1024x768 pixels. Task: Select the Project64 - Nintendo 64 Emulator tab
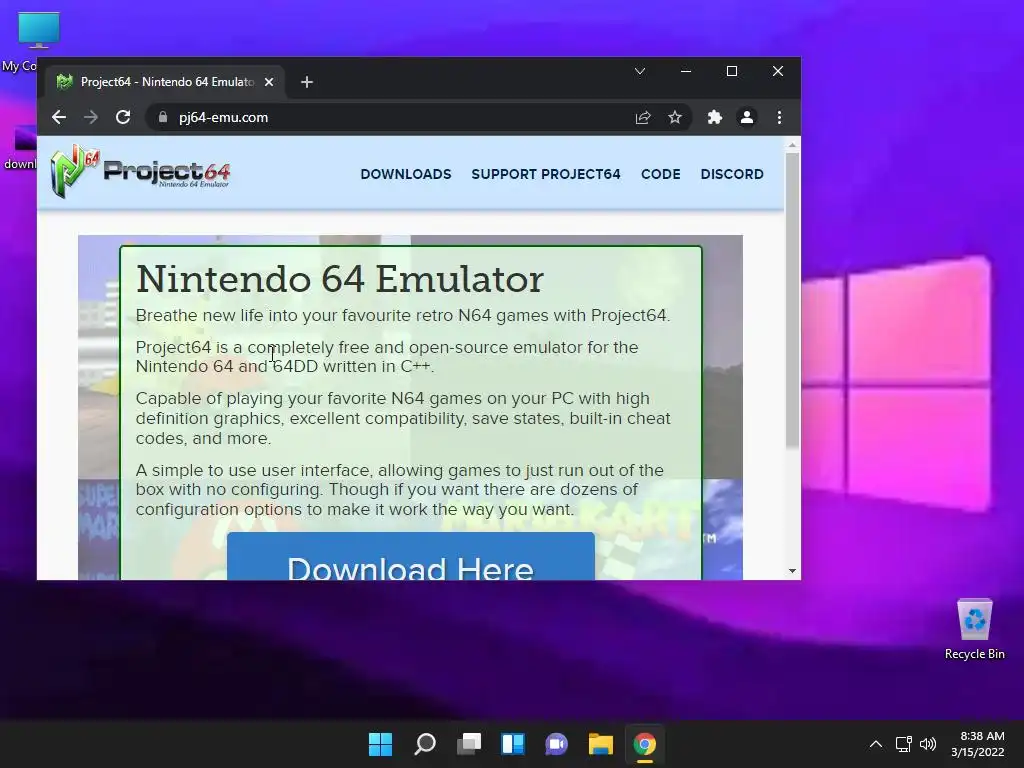(165, 82)
